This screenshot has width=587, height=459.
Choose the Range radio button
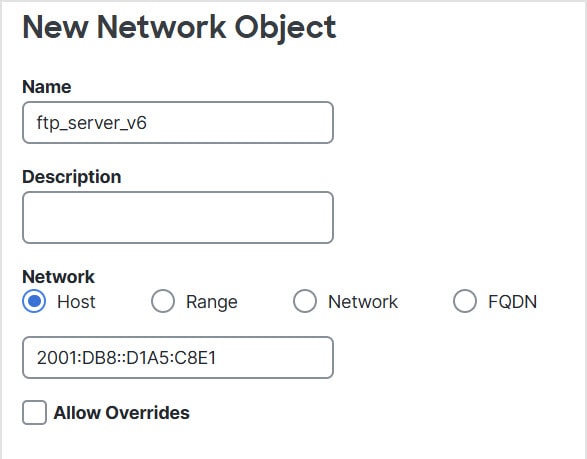pyautogui.click(x=163, y=301)
